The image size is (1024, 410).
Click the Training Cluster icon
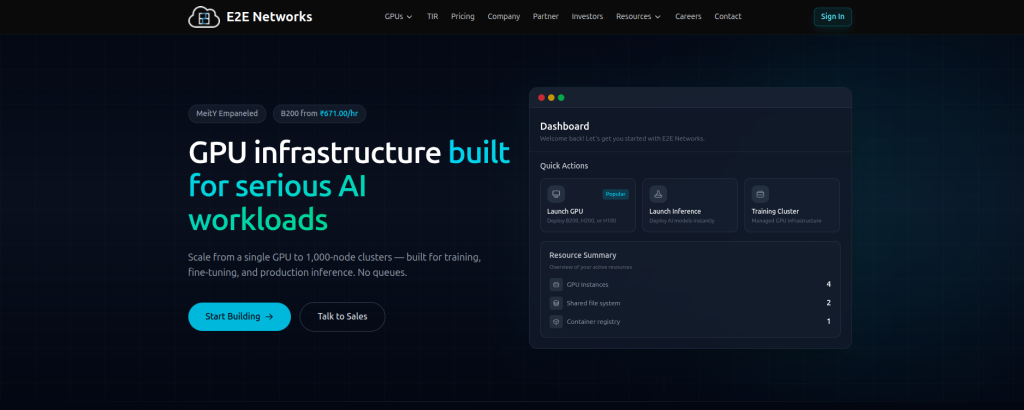point(760,194)
